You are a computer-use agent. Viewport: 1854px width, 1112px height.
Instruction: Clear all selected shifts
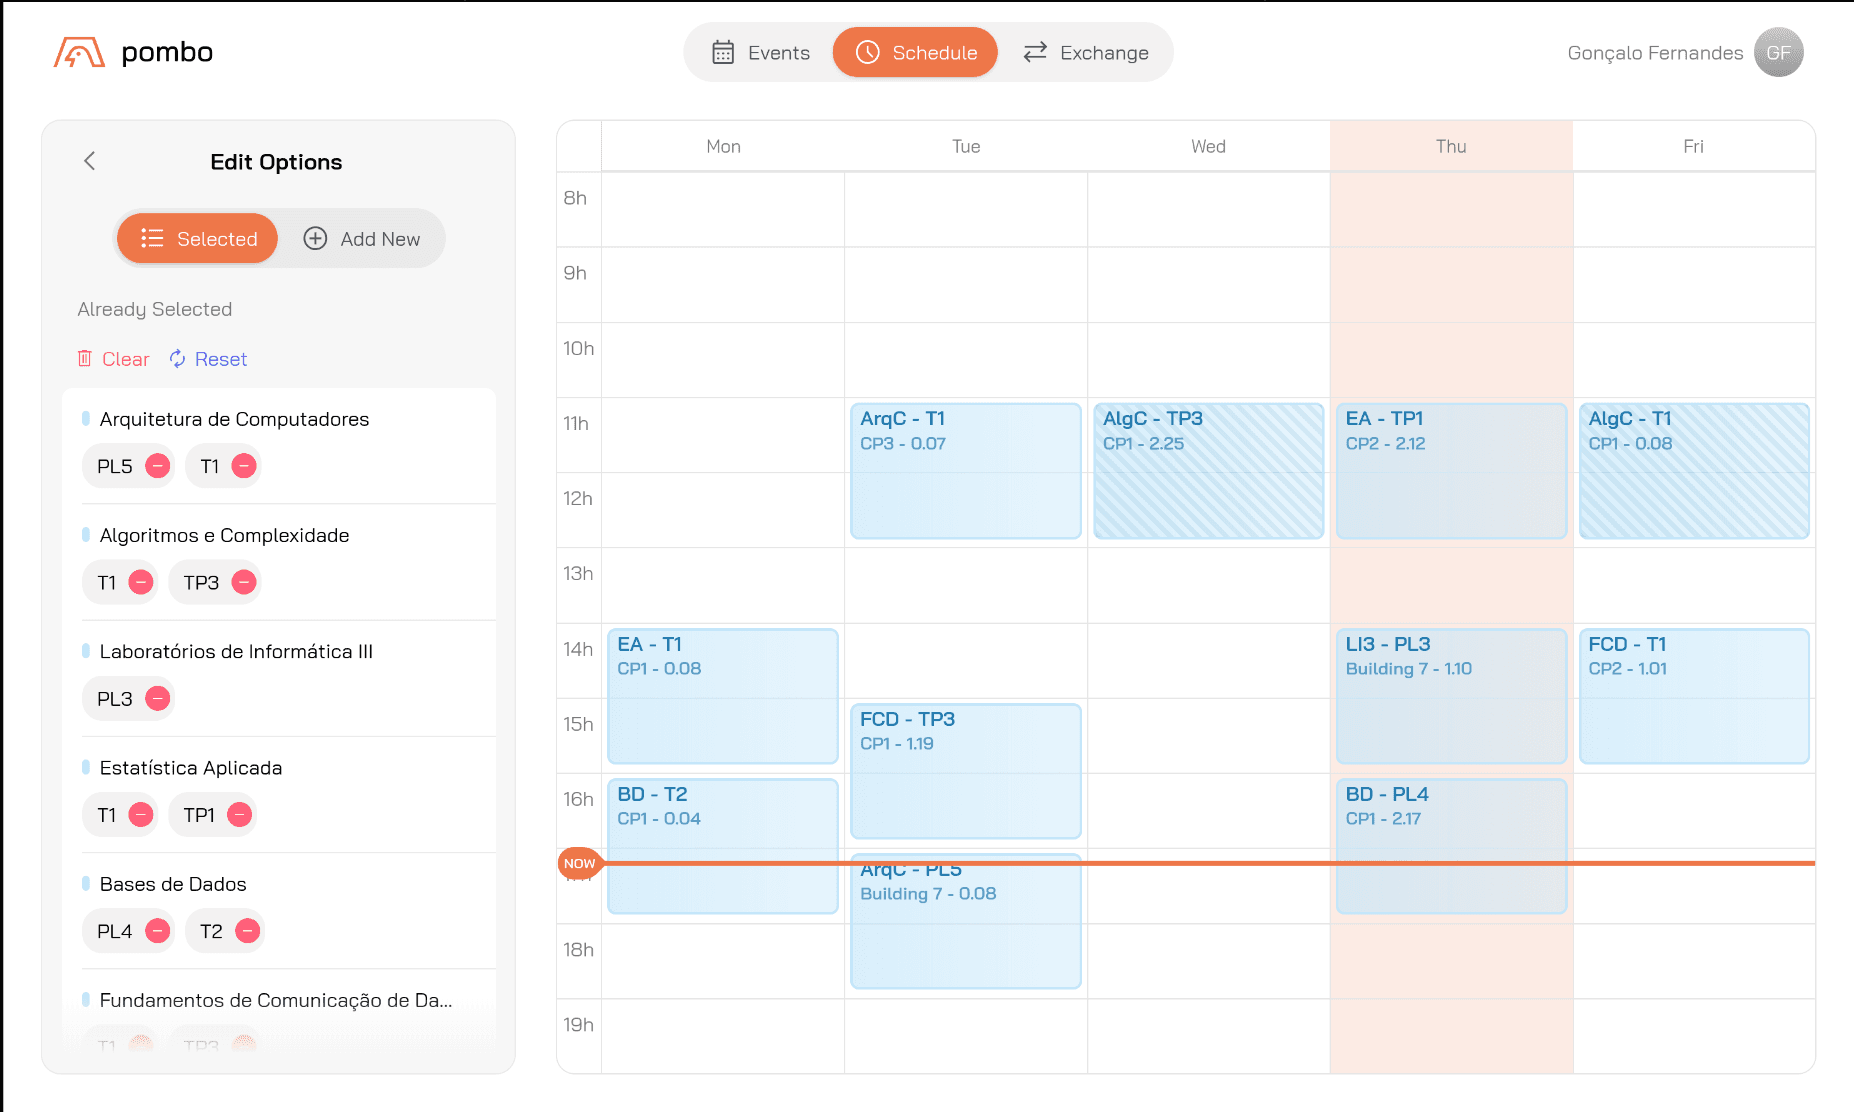pos(113,359)
